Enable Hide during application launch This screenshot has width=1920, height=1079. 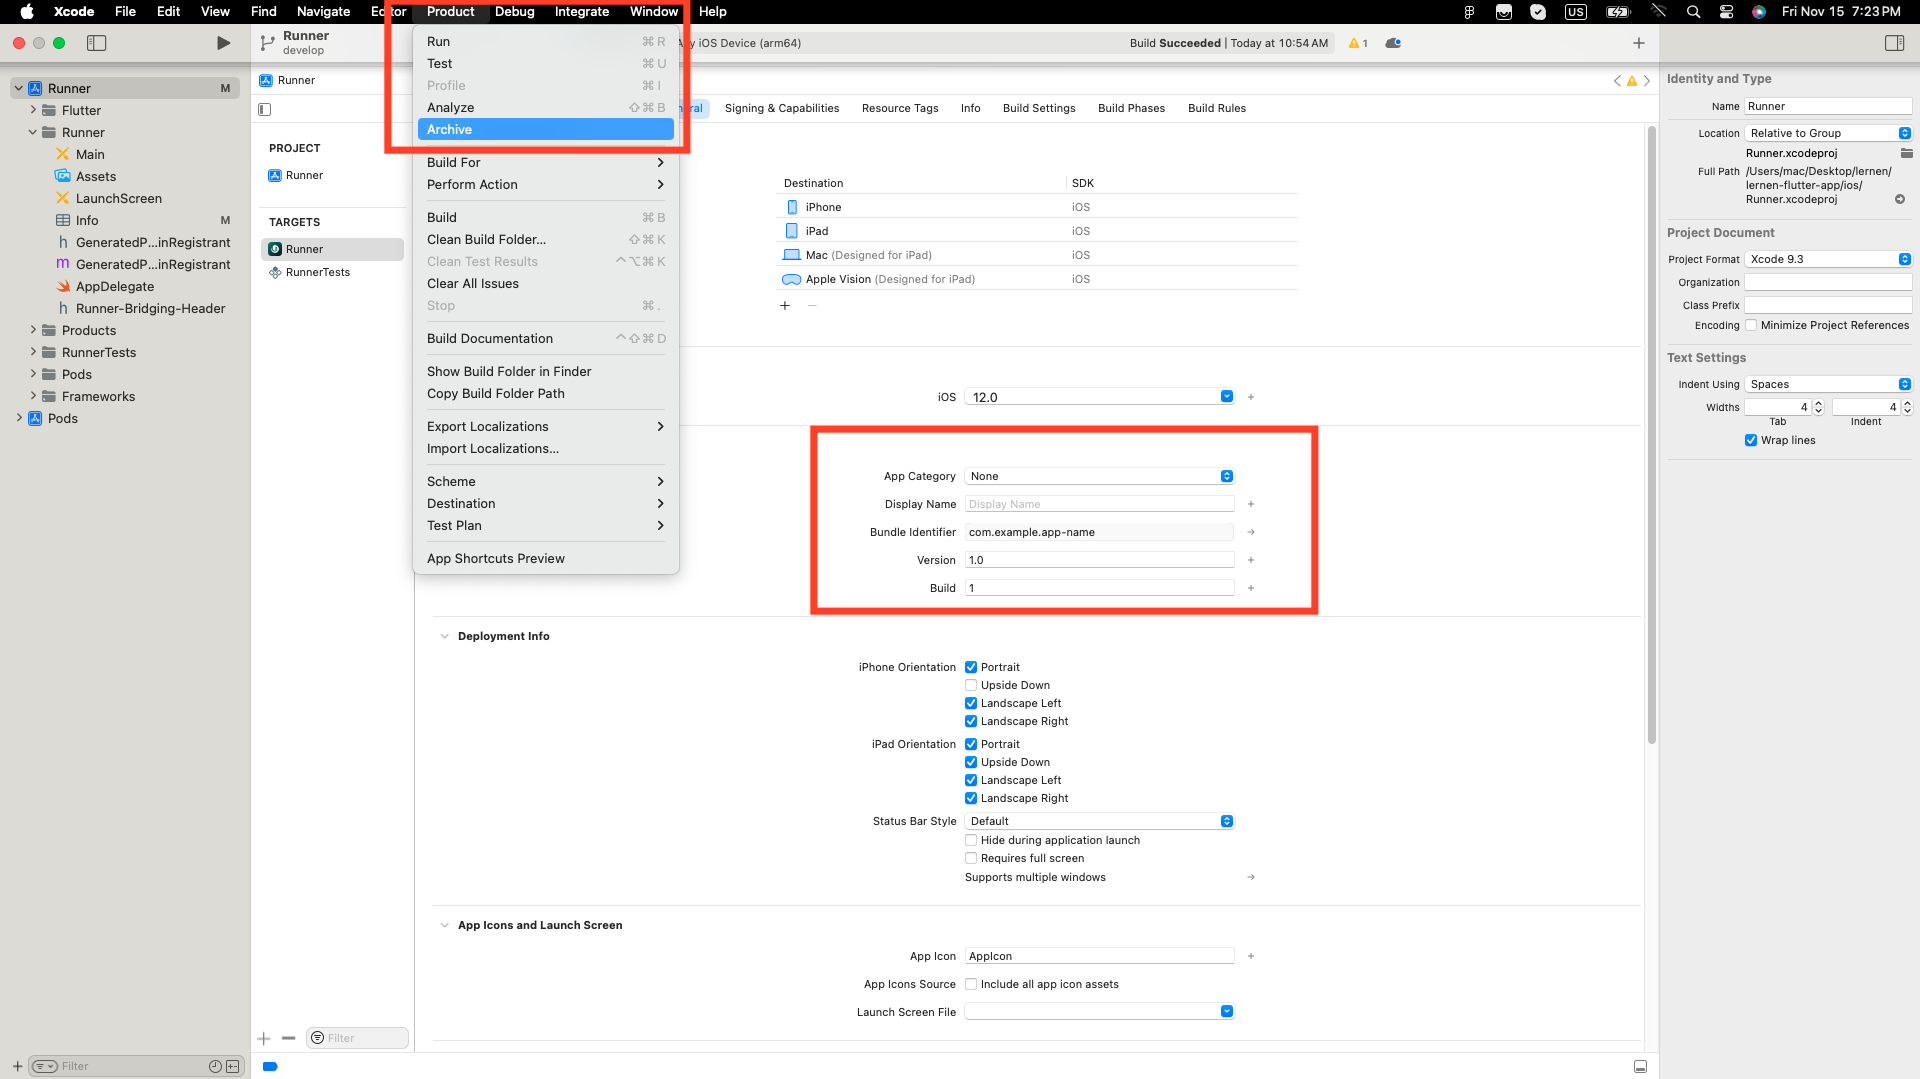(971, 840)
